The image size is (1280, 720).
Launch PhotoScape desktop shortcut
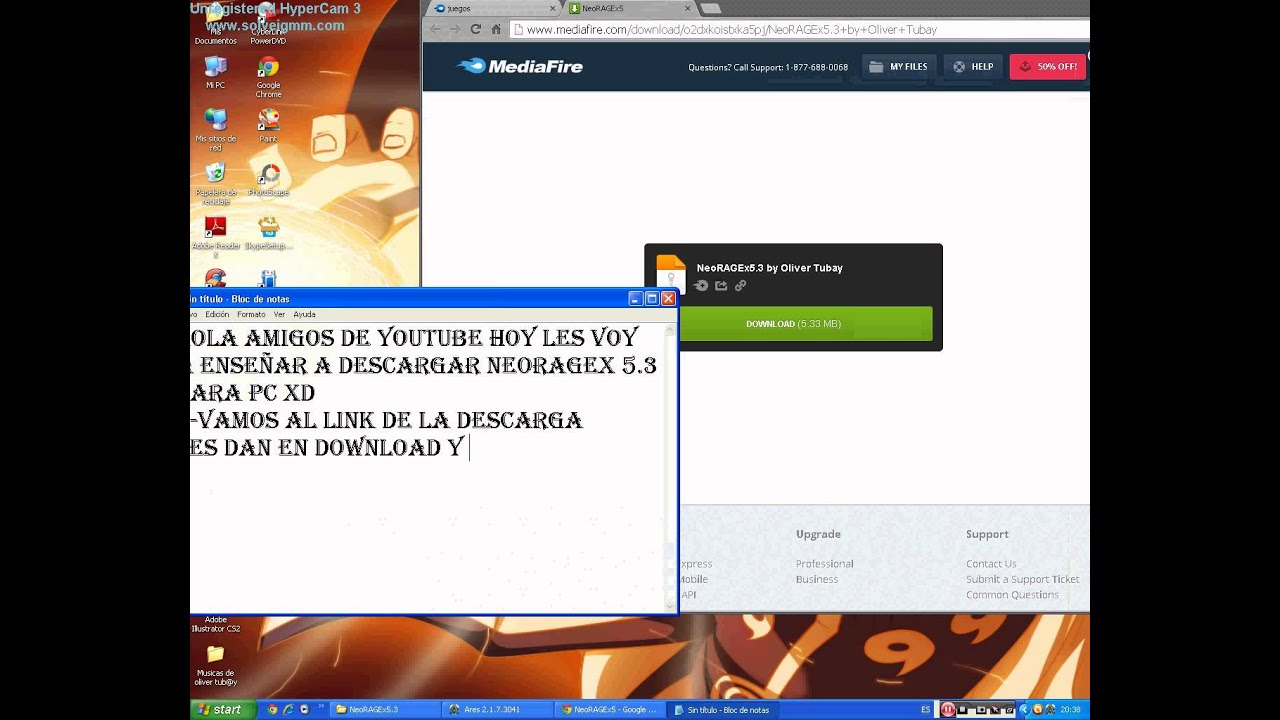pos(268,180)
